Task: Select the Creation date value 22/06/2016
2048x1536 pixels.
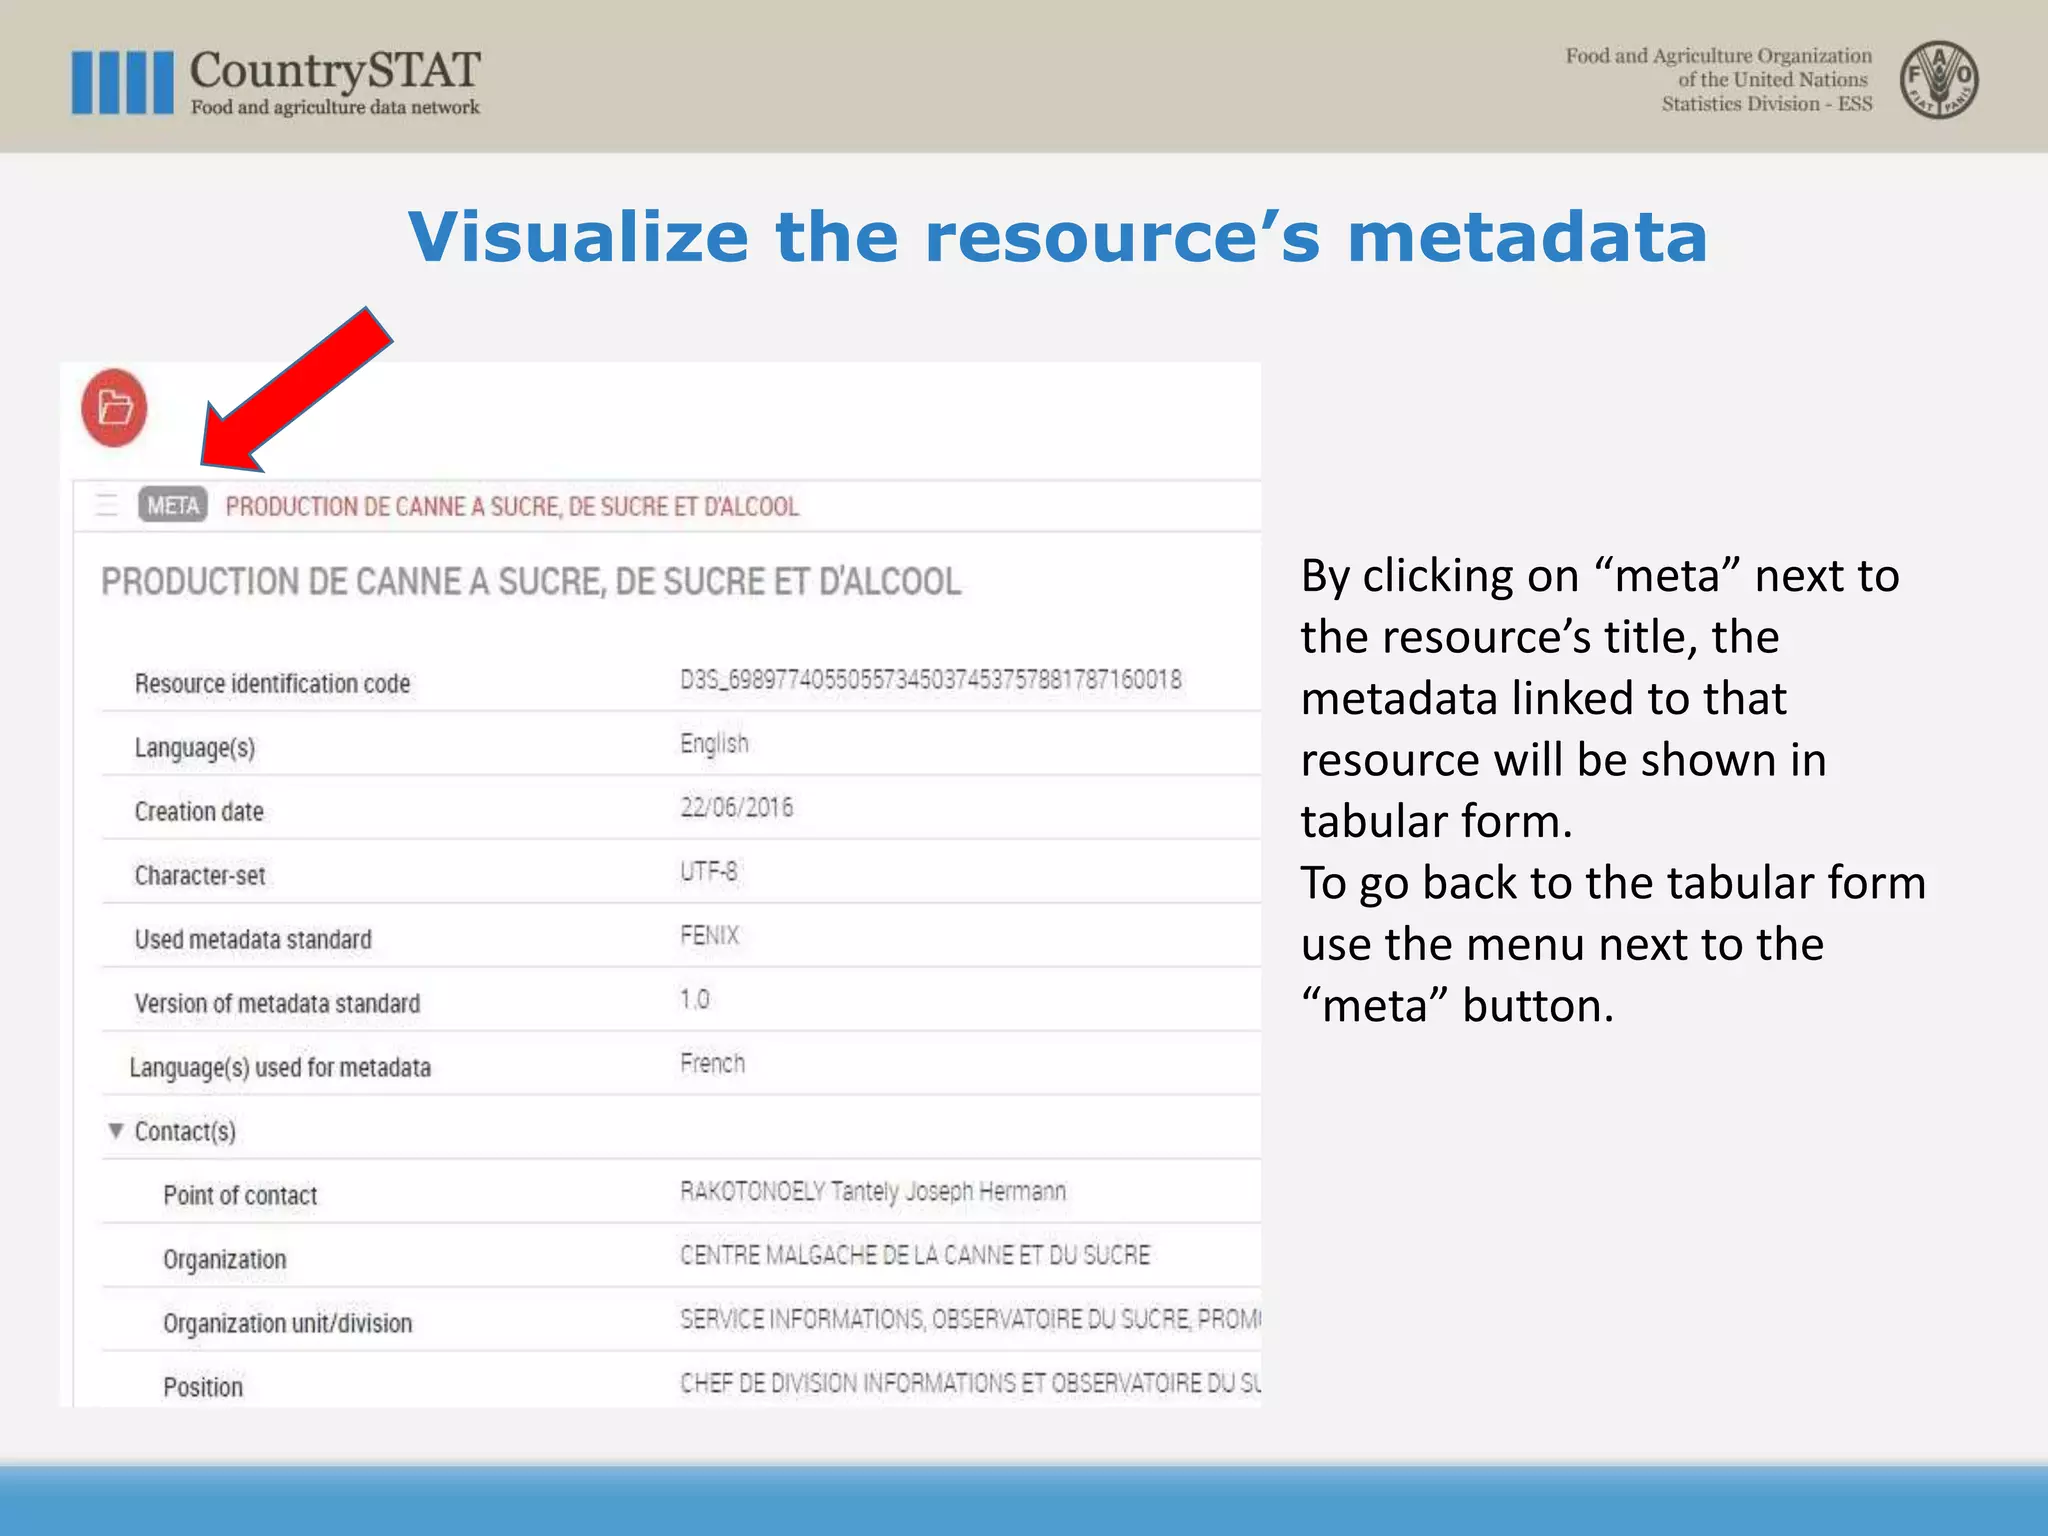Action: (737, 807)
